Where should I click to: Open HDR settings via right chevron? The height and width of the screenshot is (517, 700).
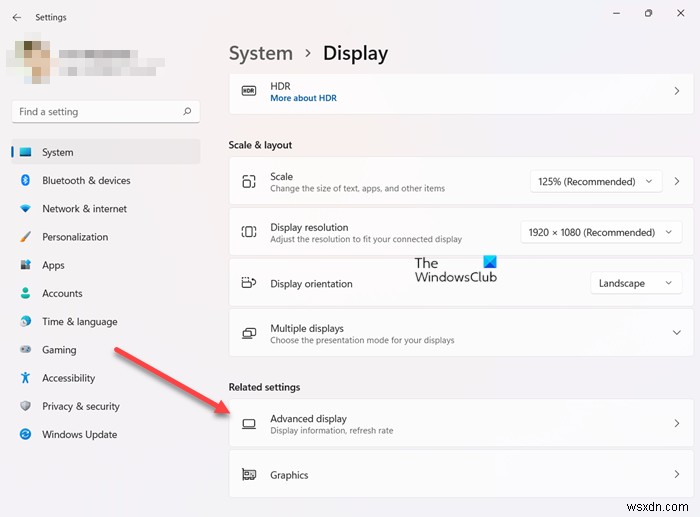coord(677,91)
